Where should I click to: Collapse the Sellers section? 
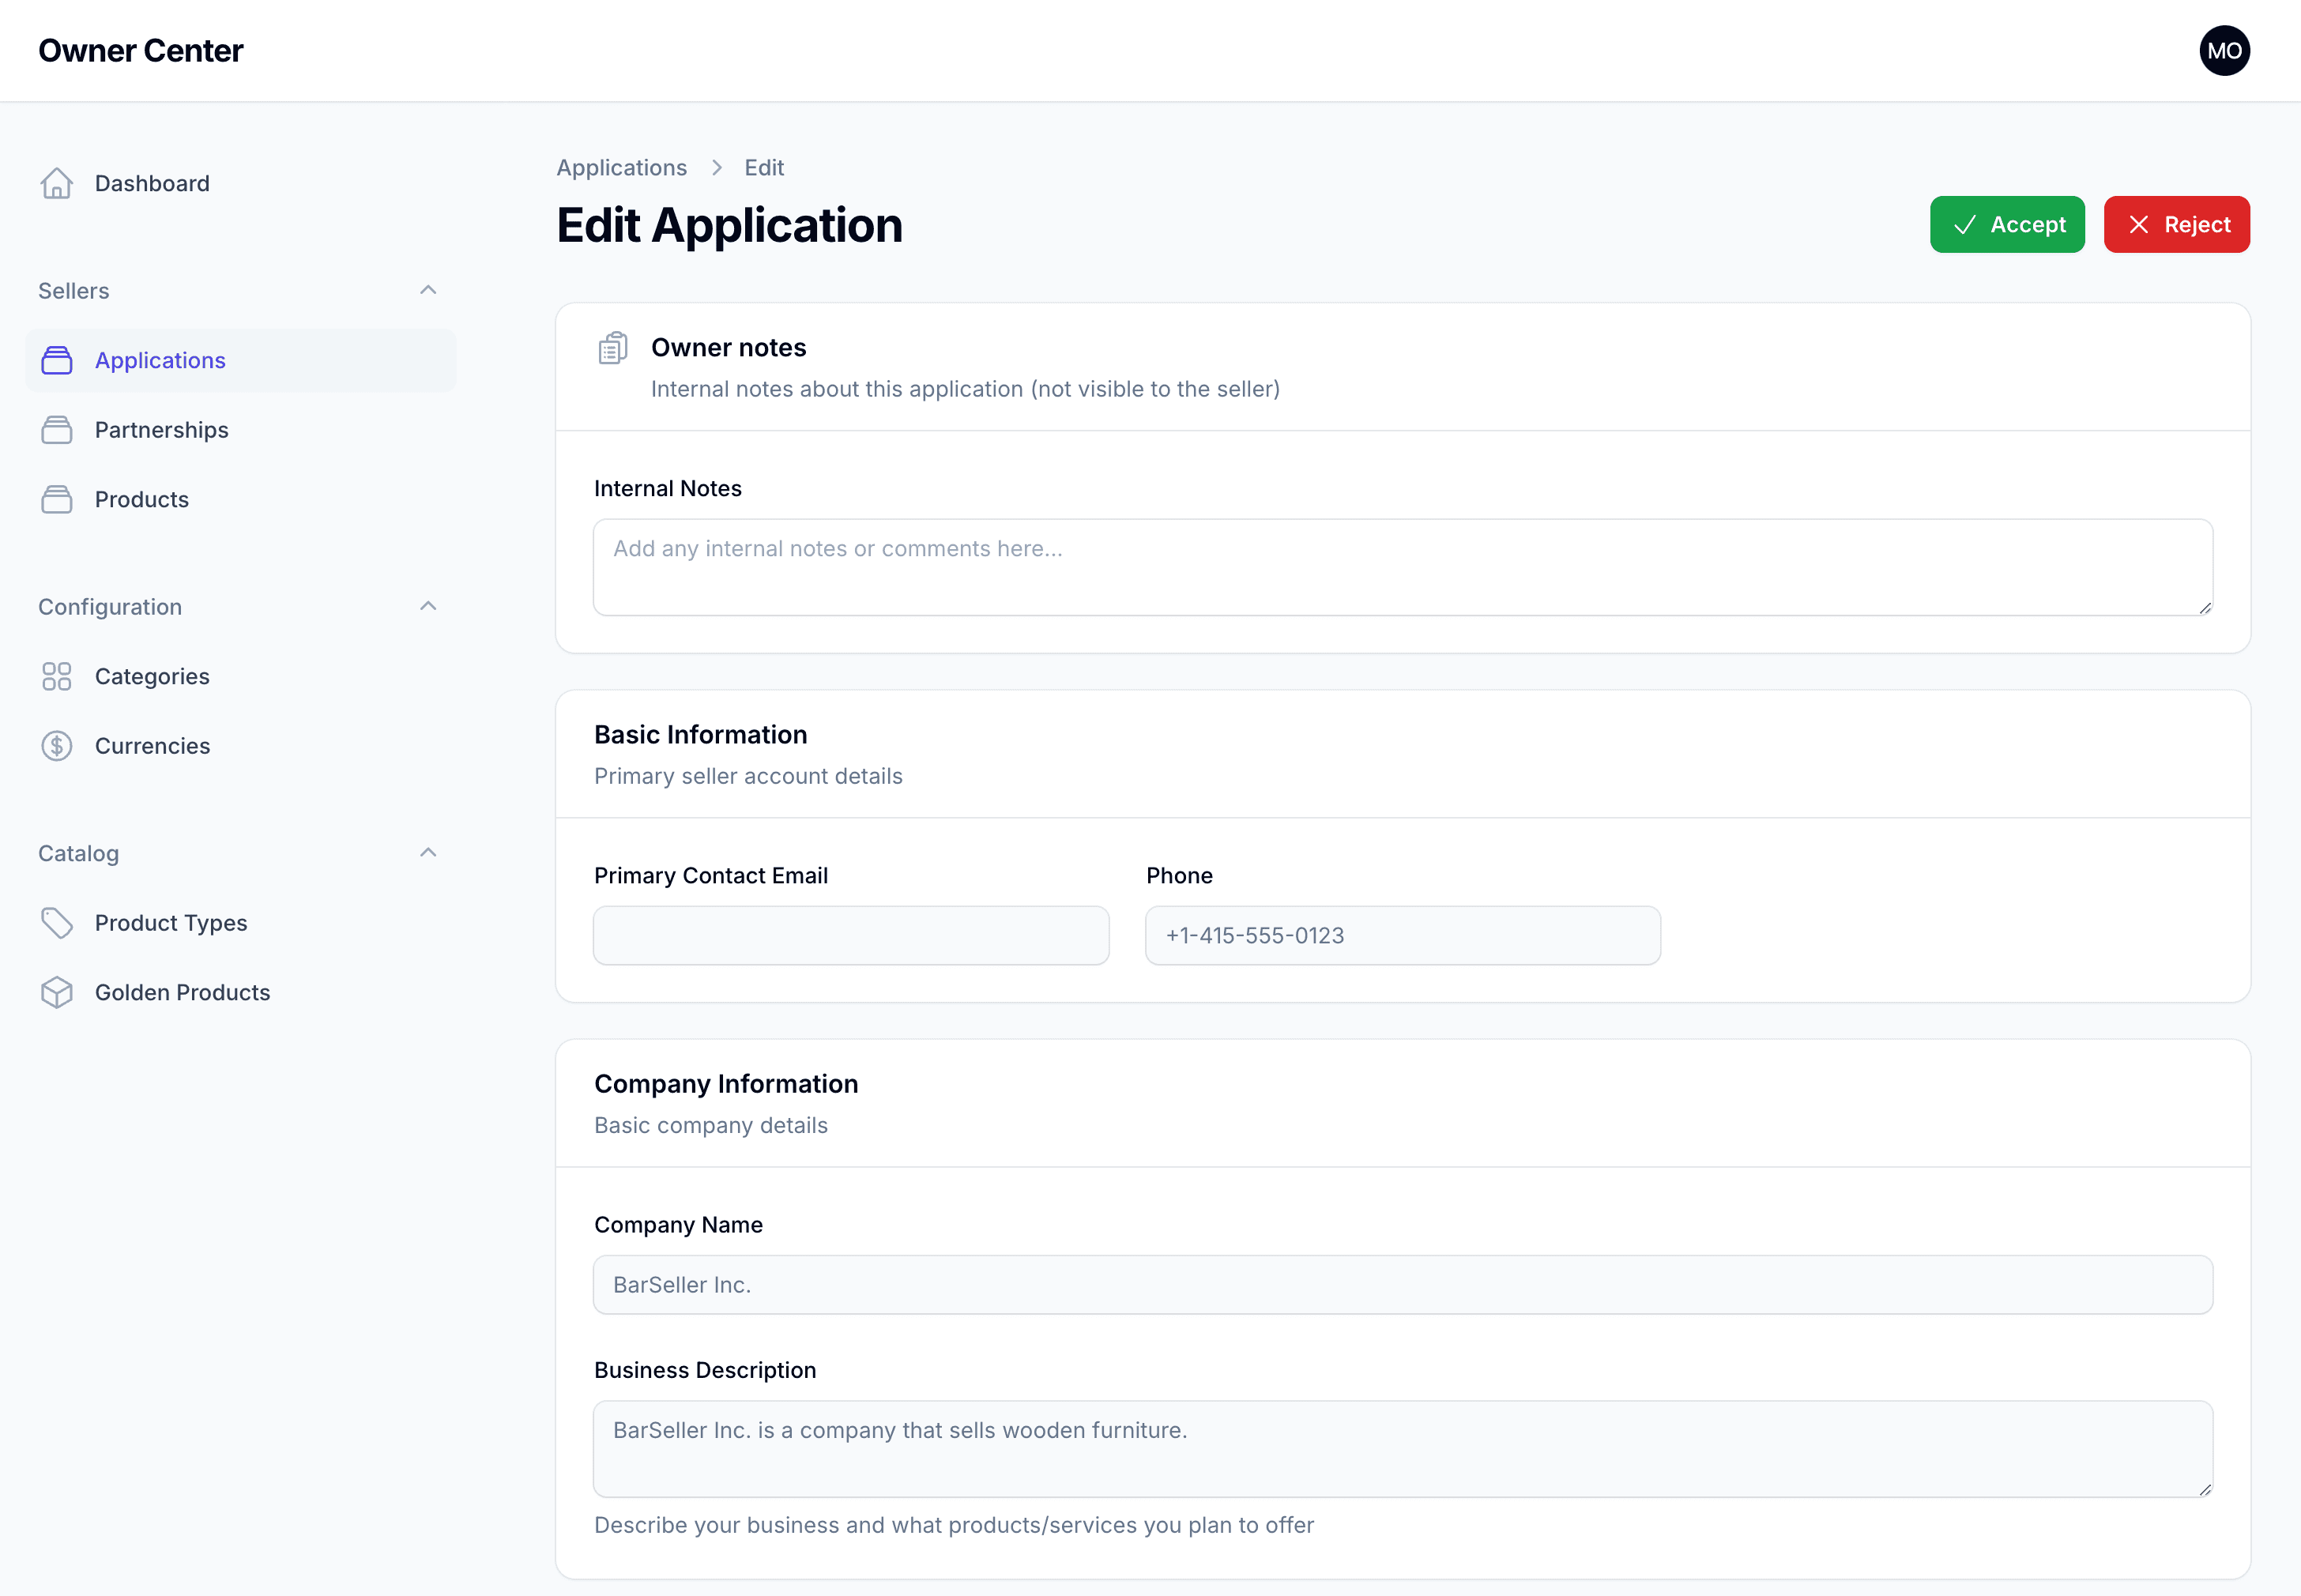point(428,290)
